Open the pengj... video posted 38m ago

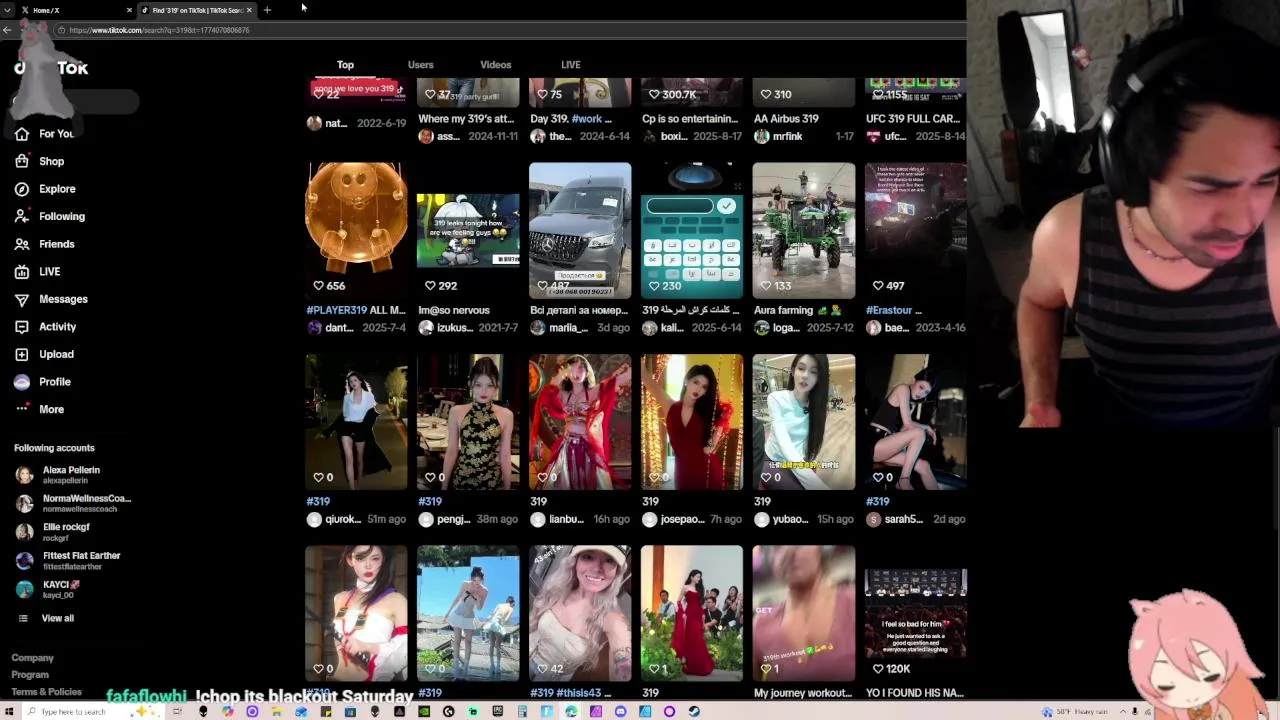pos(468,422)
